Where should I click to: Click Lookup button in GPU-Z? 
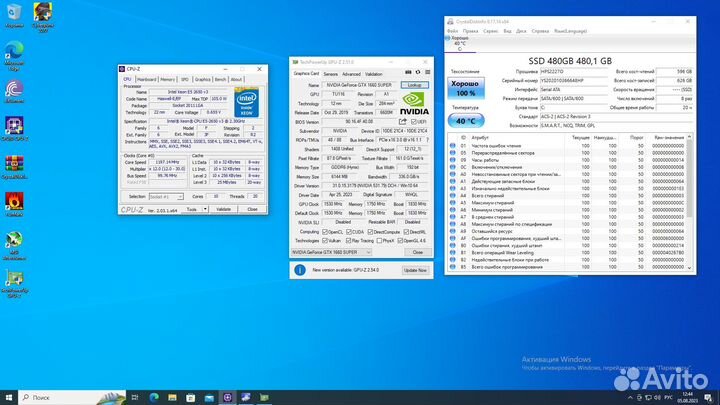(x=415, y=85)
